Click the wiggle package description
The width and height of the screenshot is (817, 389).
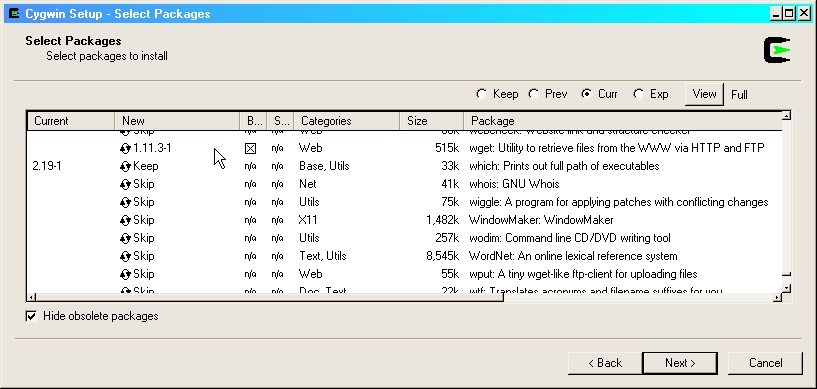618,202
